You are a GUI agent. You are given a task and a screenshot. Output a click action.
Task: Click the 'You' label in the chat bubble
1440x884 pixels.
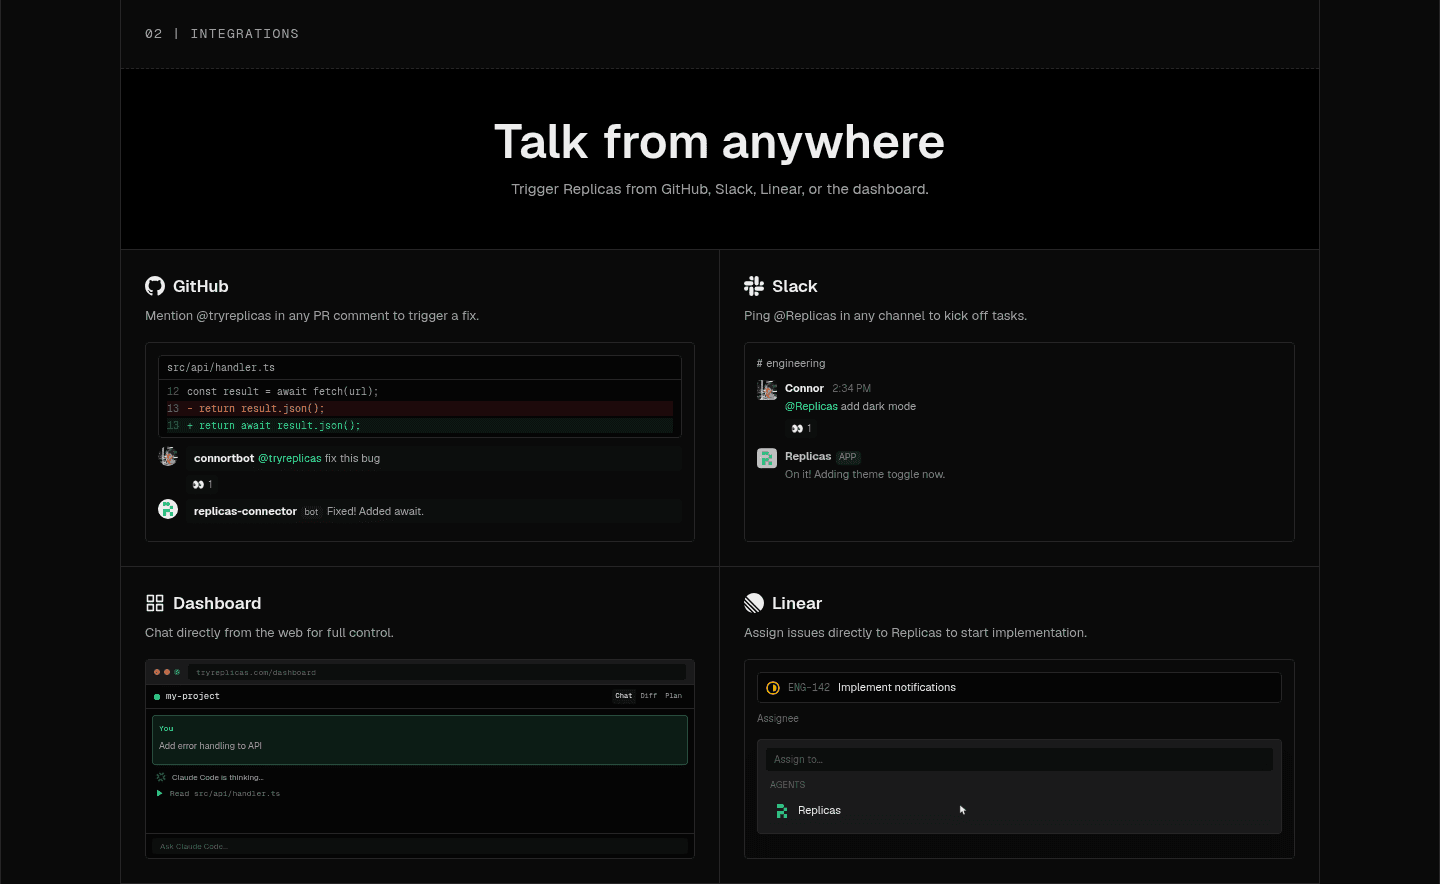click(166, 728)
